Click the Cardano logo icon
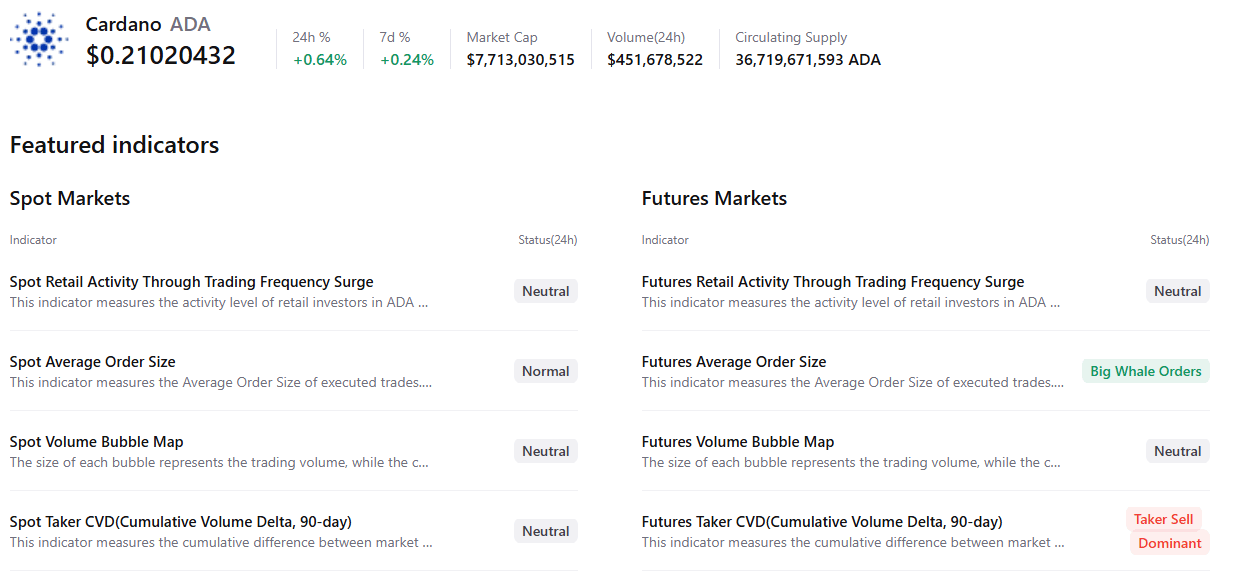 39,40
